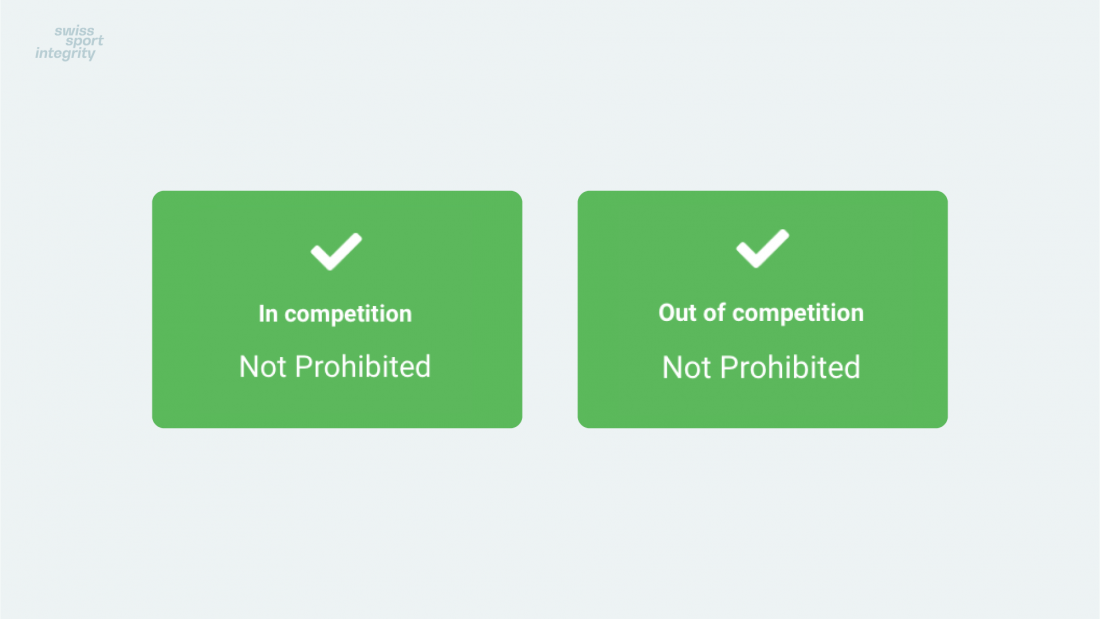Click the word In in the left heading

click(x=268, y=314)
